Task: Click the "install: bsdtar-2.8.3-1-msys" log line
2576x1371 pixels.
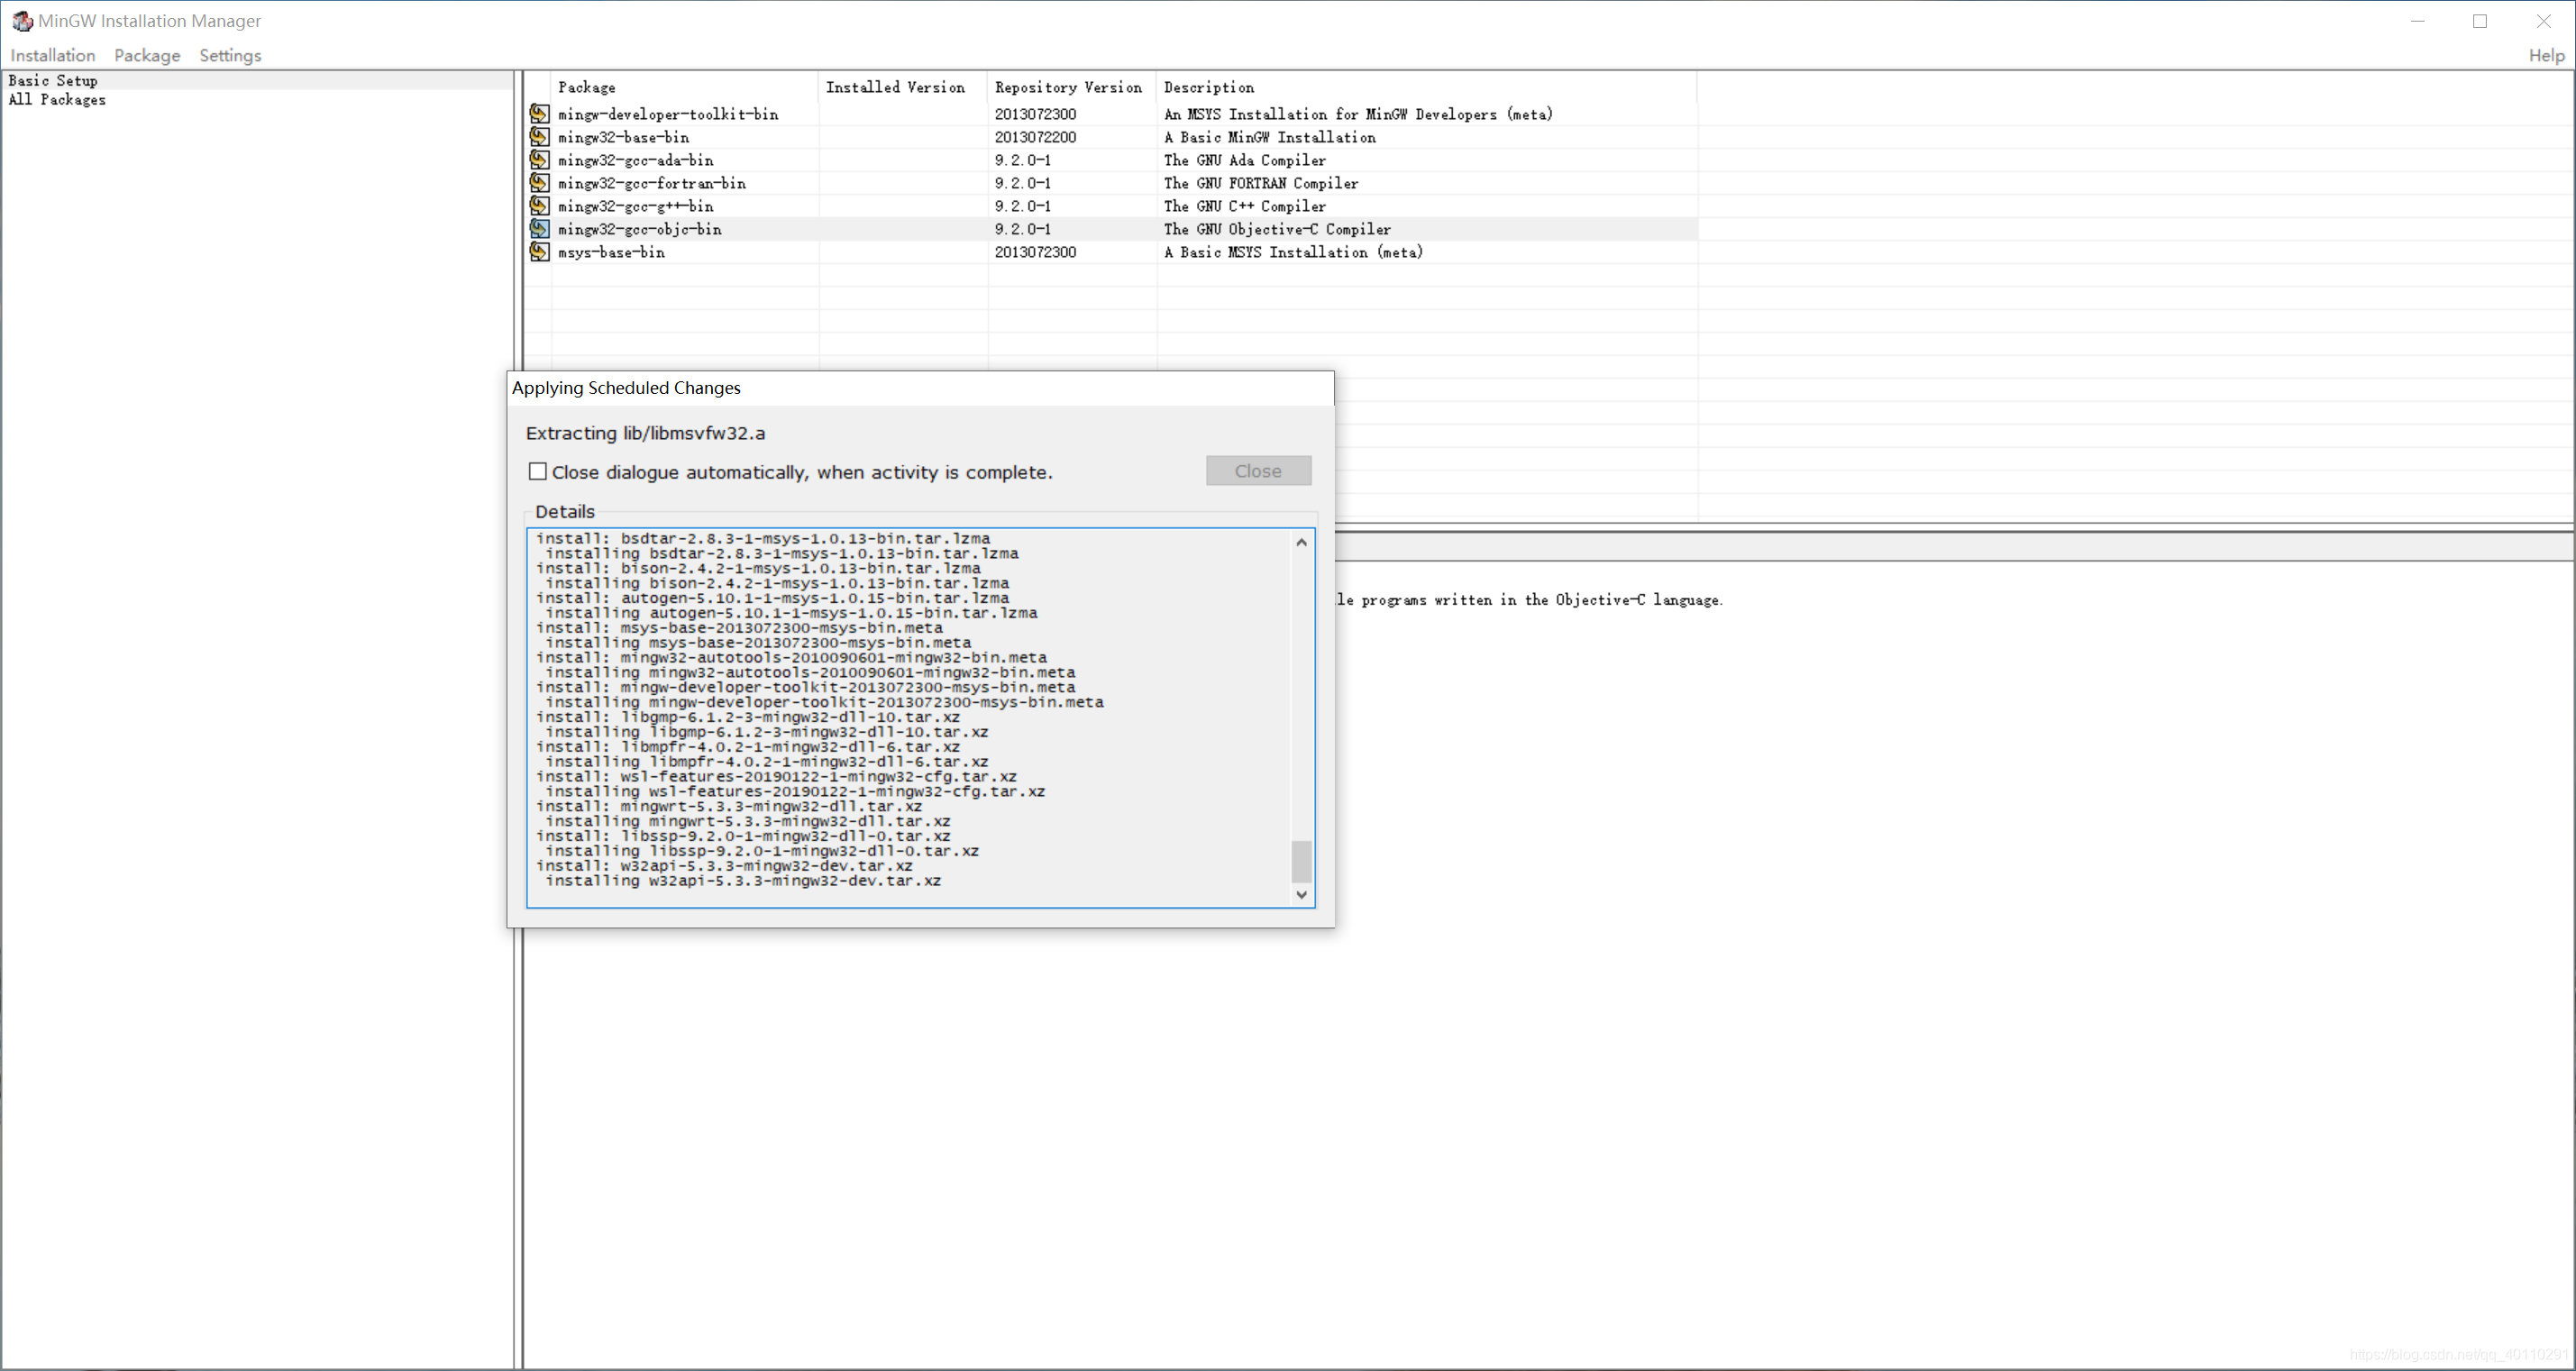Action: click(x=763, y=538)
